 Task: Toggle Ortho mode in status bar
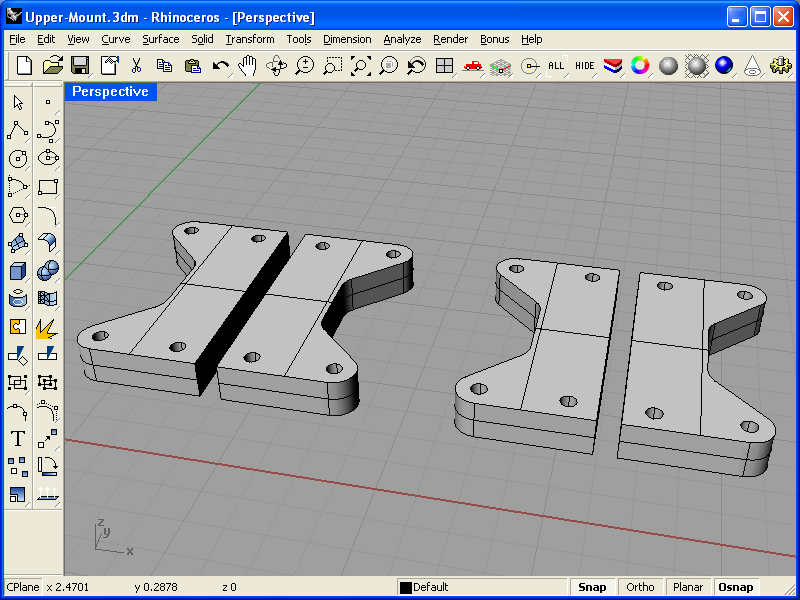click(640, 587)
